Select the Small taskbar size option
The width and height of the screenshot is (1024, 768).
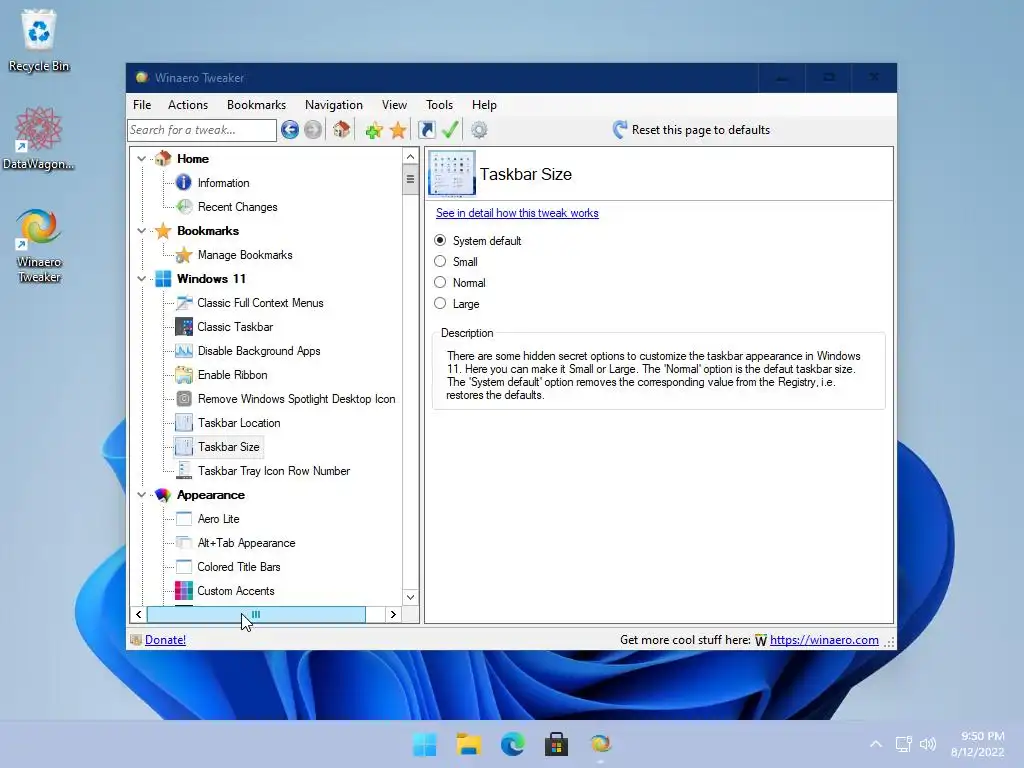[x=440, y=261]
